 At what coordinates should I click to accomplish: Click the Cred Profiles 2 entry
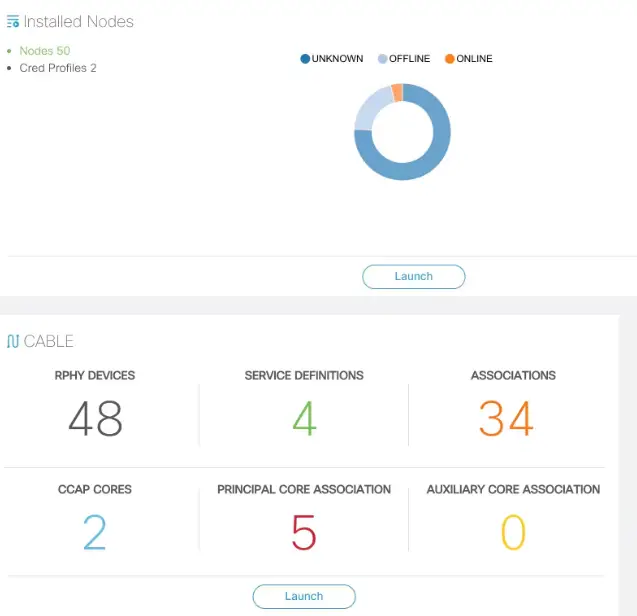58,68
